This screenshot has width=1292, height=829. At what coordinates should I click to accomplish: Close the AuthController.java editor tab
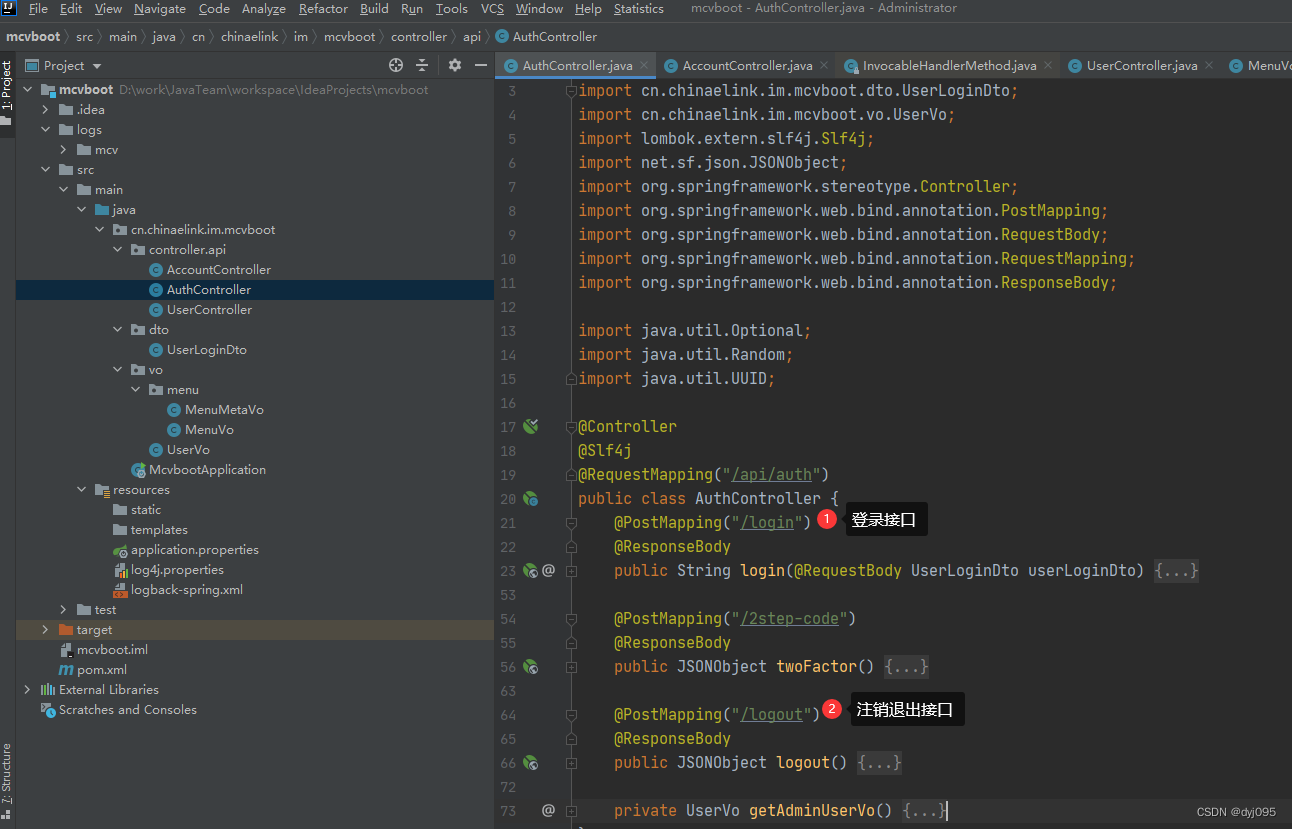coord(645,66)
